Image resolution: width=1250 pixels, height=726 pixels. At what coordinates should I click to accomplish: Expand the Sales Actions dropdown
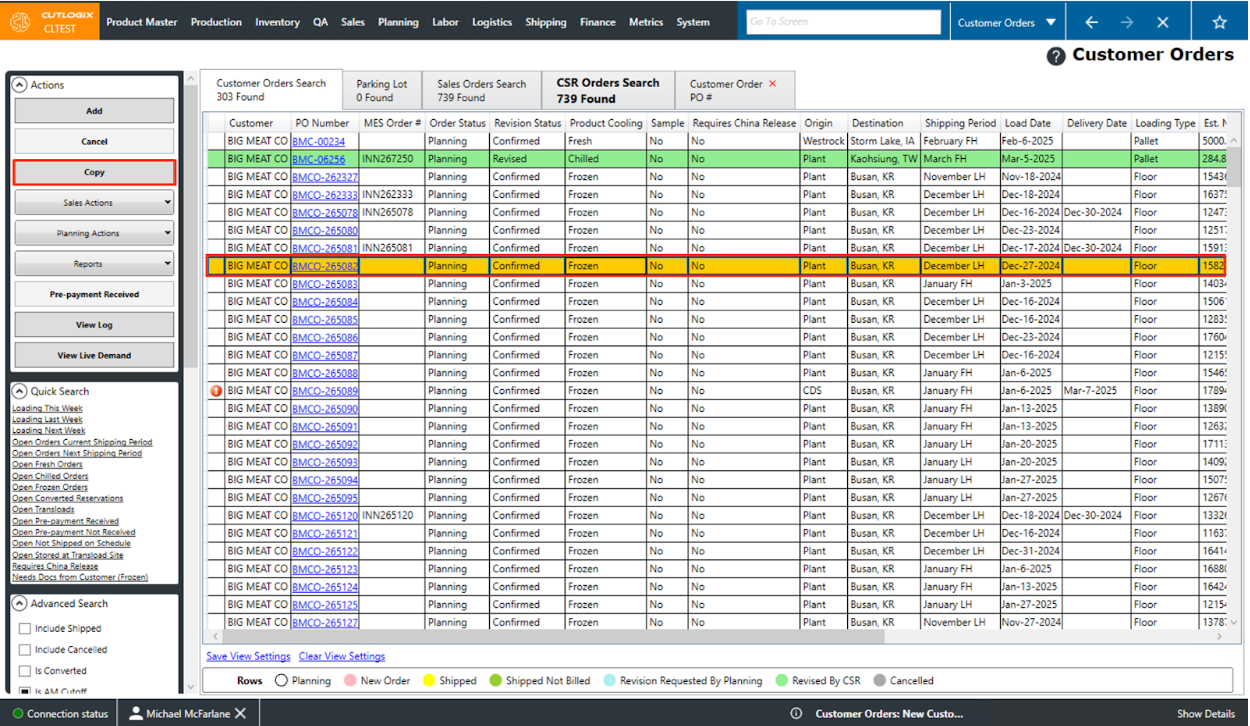(x=94, y=203)
